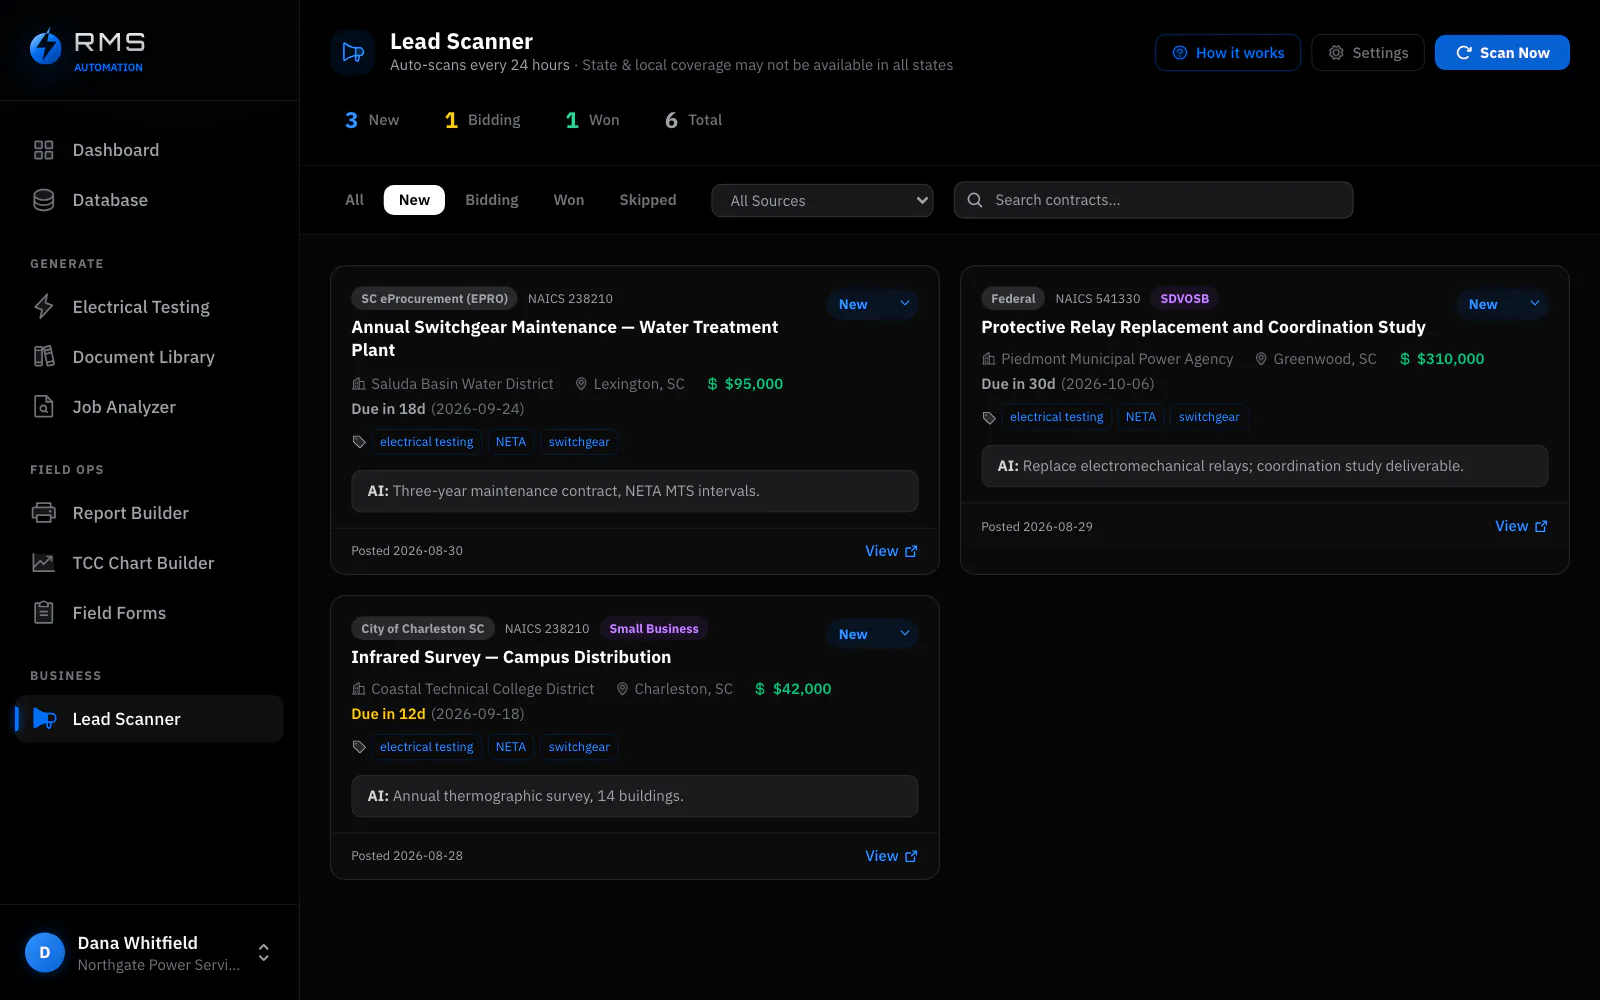This screenshot has height=1000, width=1600.
Task: Click the Small Business badge
Action: 654,629
